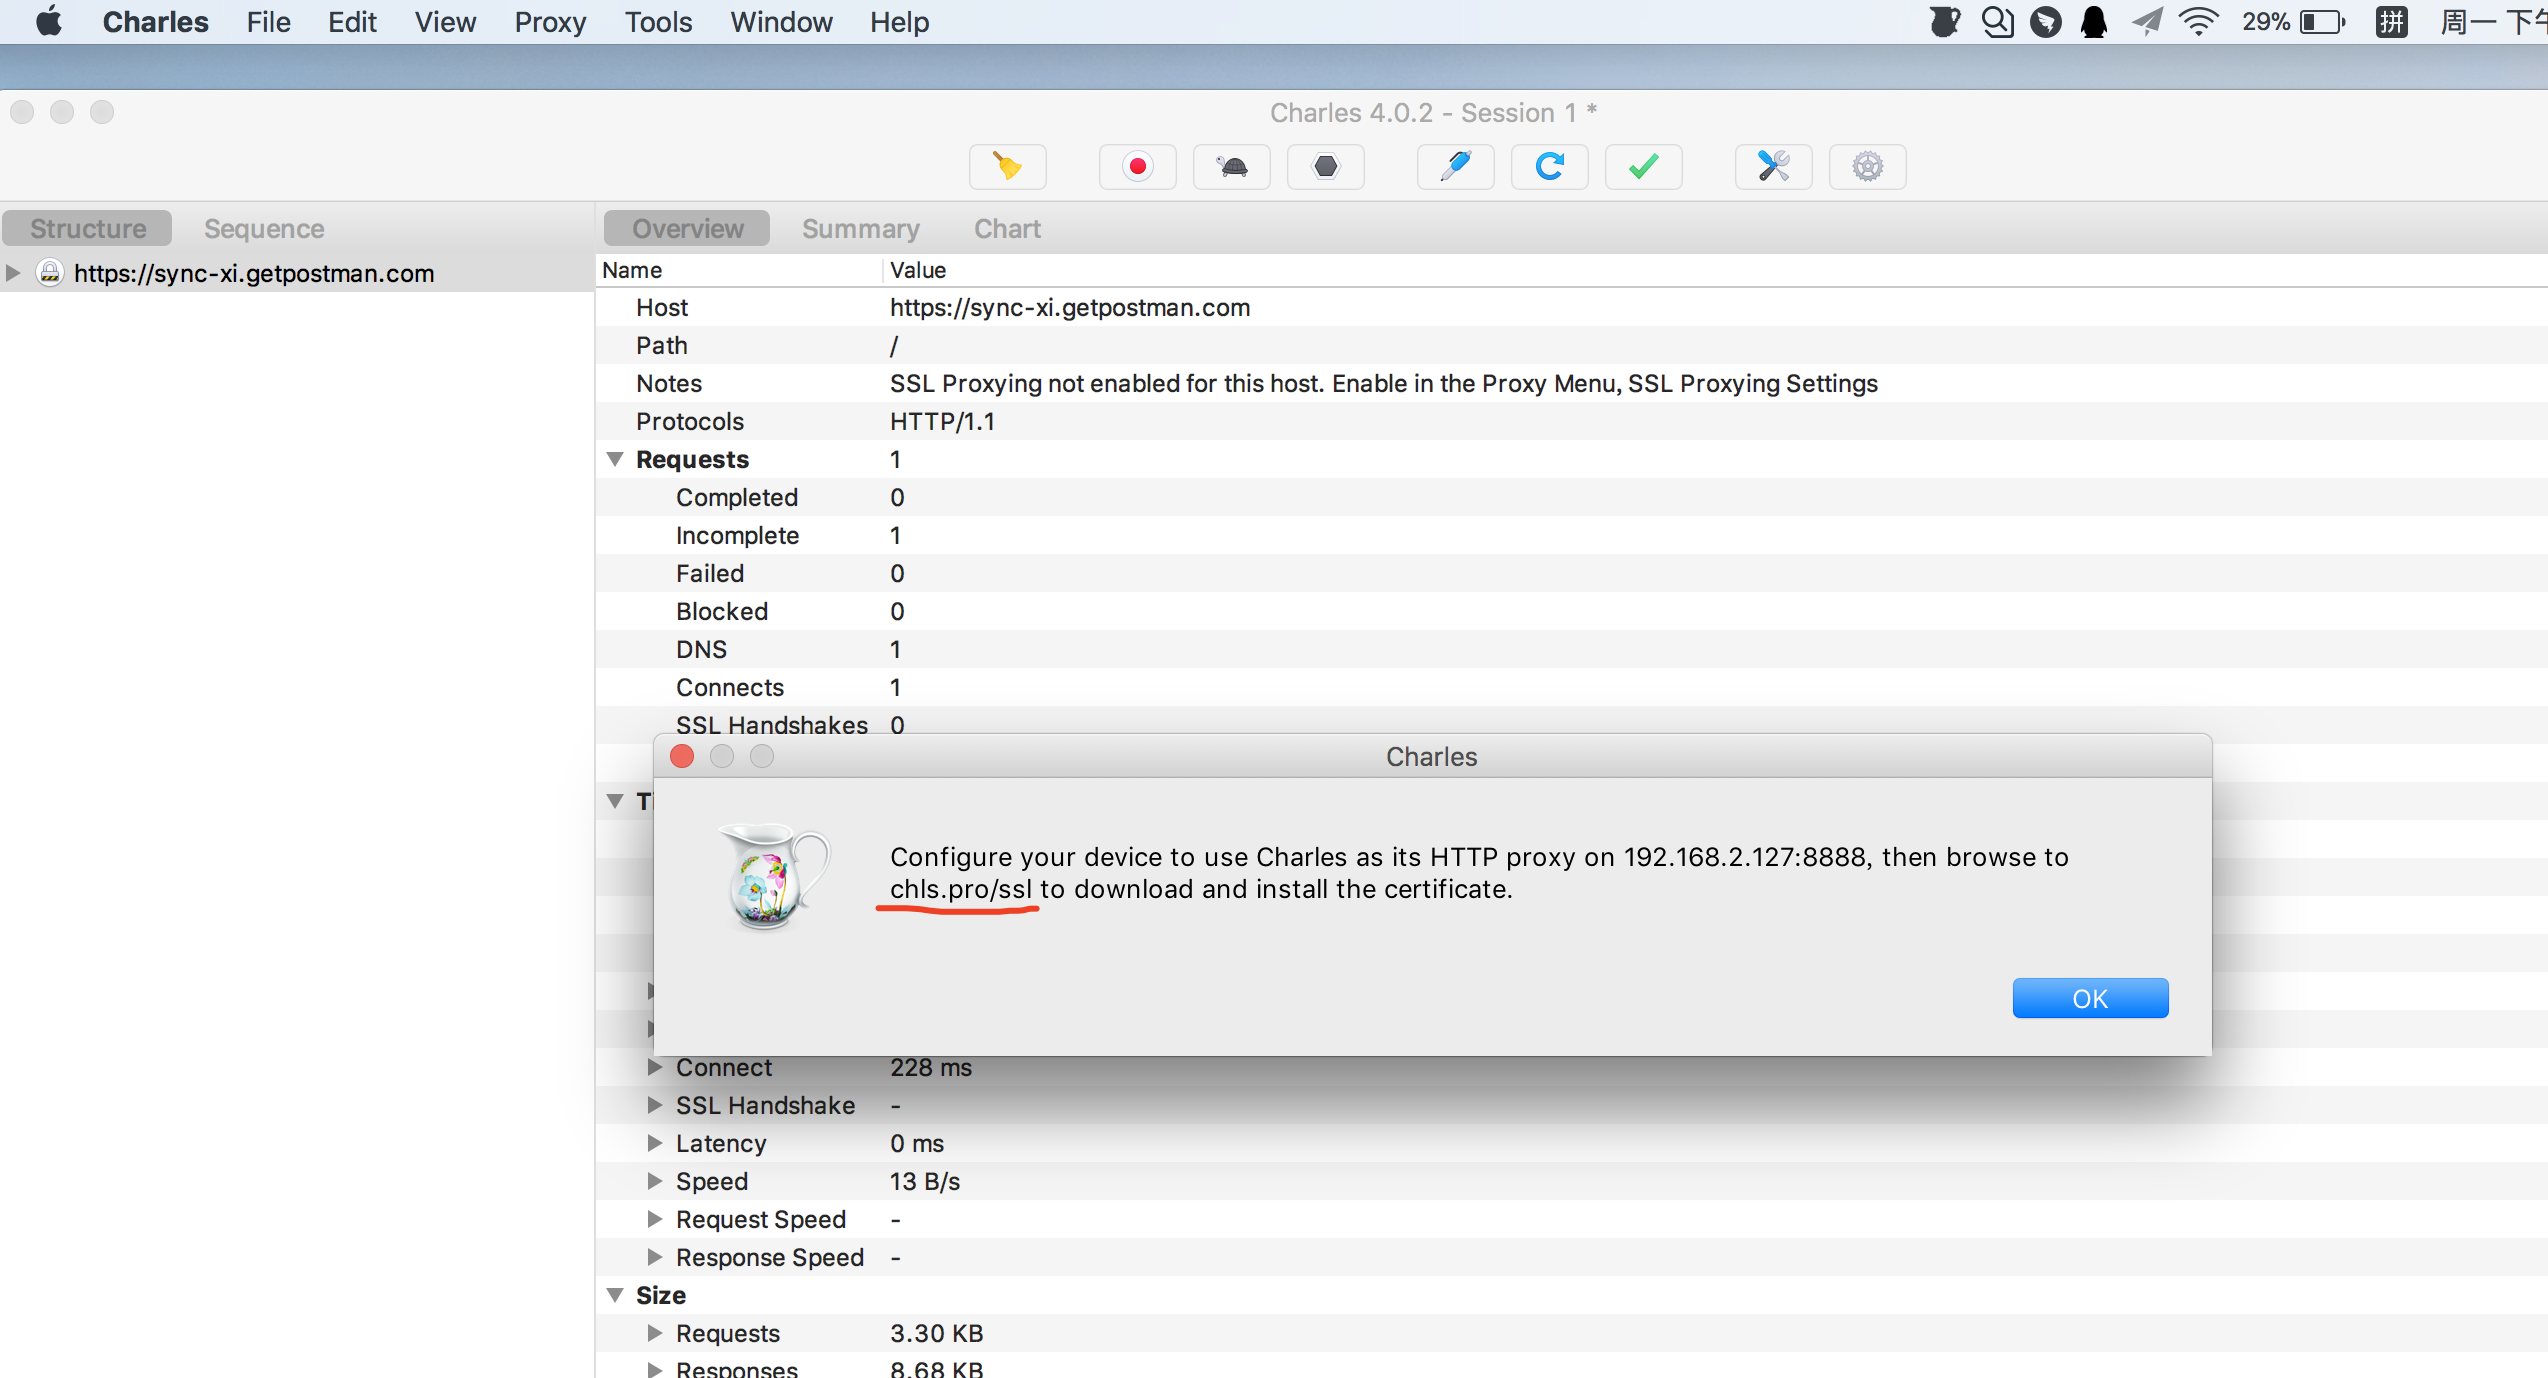Click the pen compose request icon
The image size is (2548, 1378).
pos(1456,166)
